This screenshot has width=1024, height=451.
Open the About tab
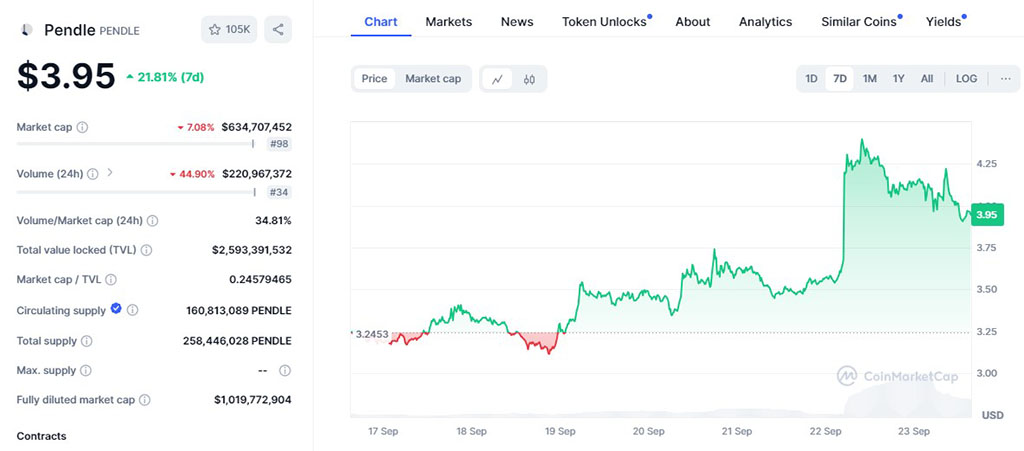693,22
